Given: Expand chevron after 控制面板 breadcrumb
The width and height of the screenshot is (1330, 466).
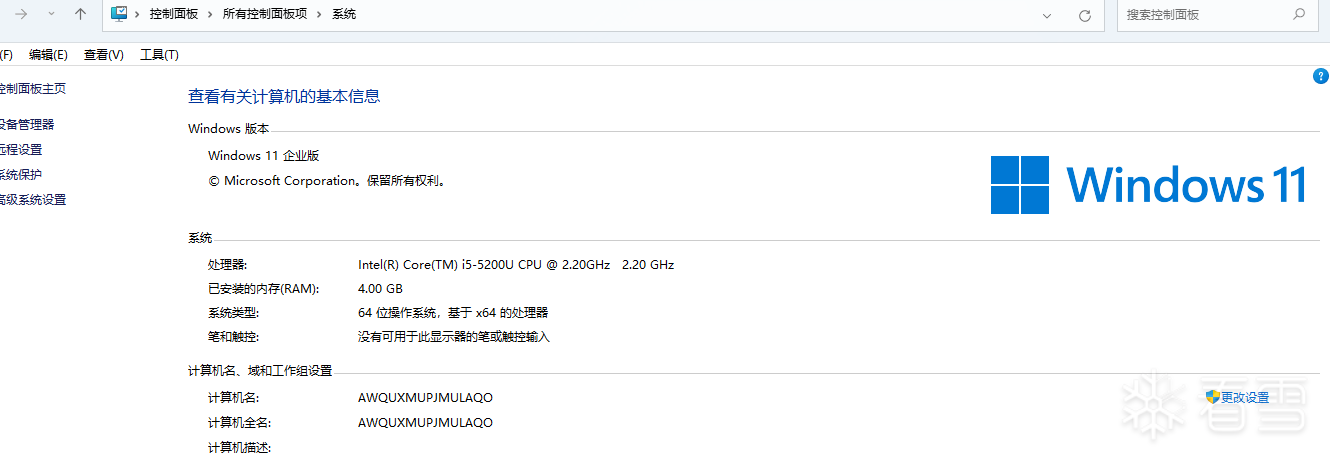Looking at the screenshot, I should pyautogui.click(x=210, y=15).
